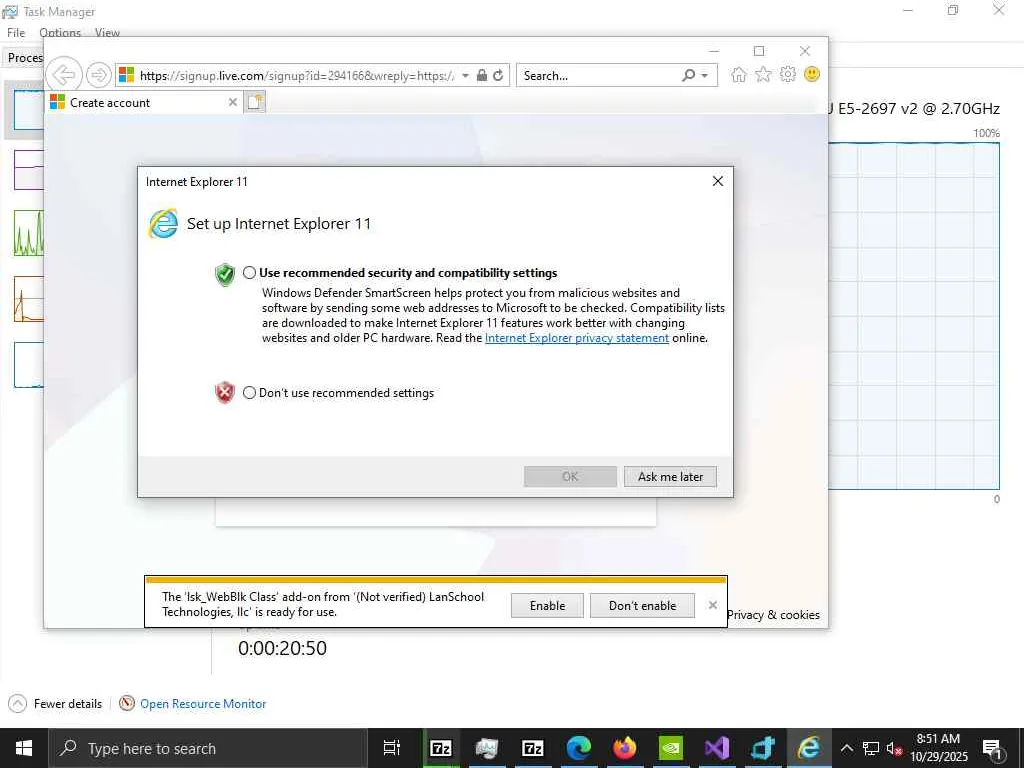
Task: Click Don't enable for the add-on
Action: pyautogui.click(x=643, y=605)
